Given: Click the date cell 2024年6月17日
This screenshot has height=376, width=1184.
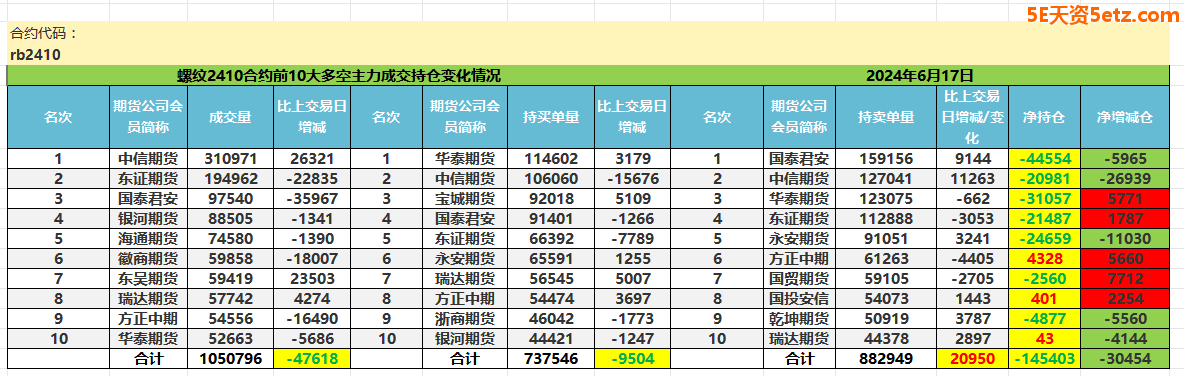Looking at the screenshot, I should (919, 76).
